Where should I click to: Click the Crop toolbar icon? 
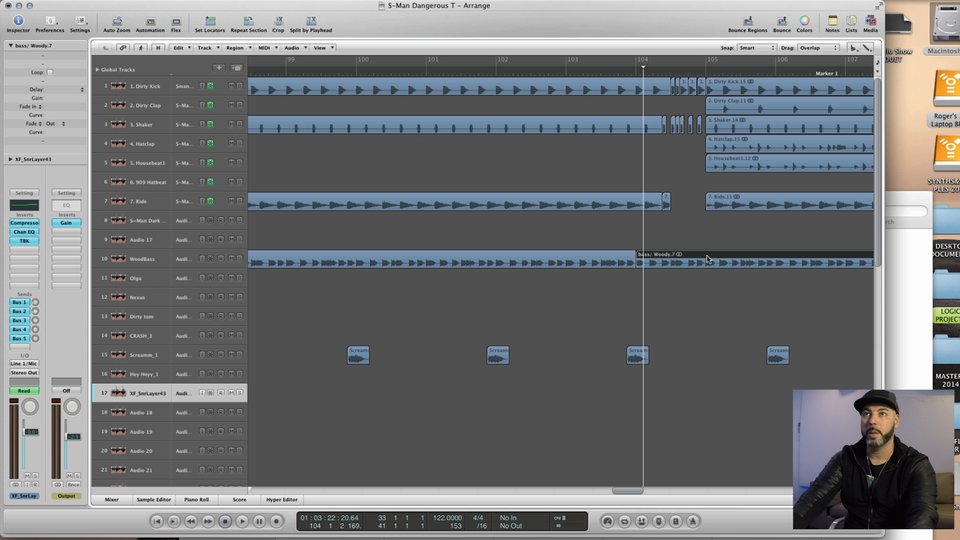pos(278,24)
